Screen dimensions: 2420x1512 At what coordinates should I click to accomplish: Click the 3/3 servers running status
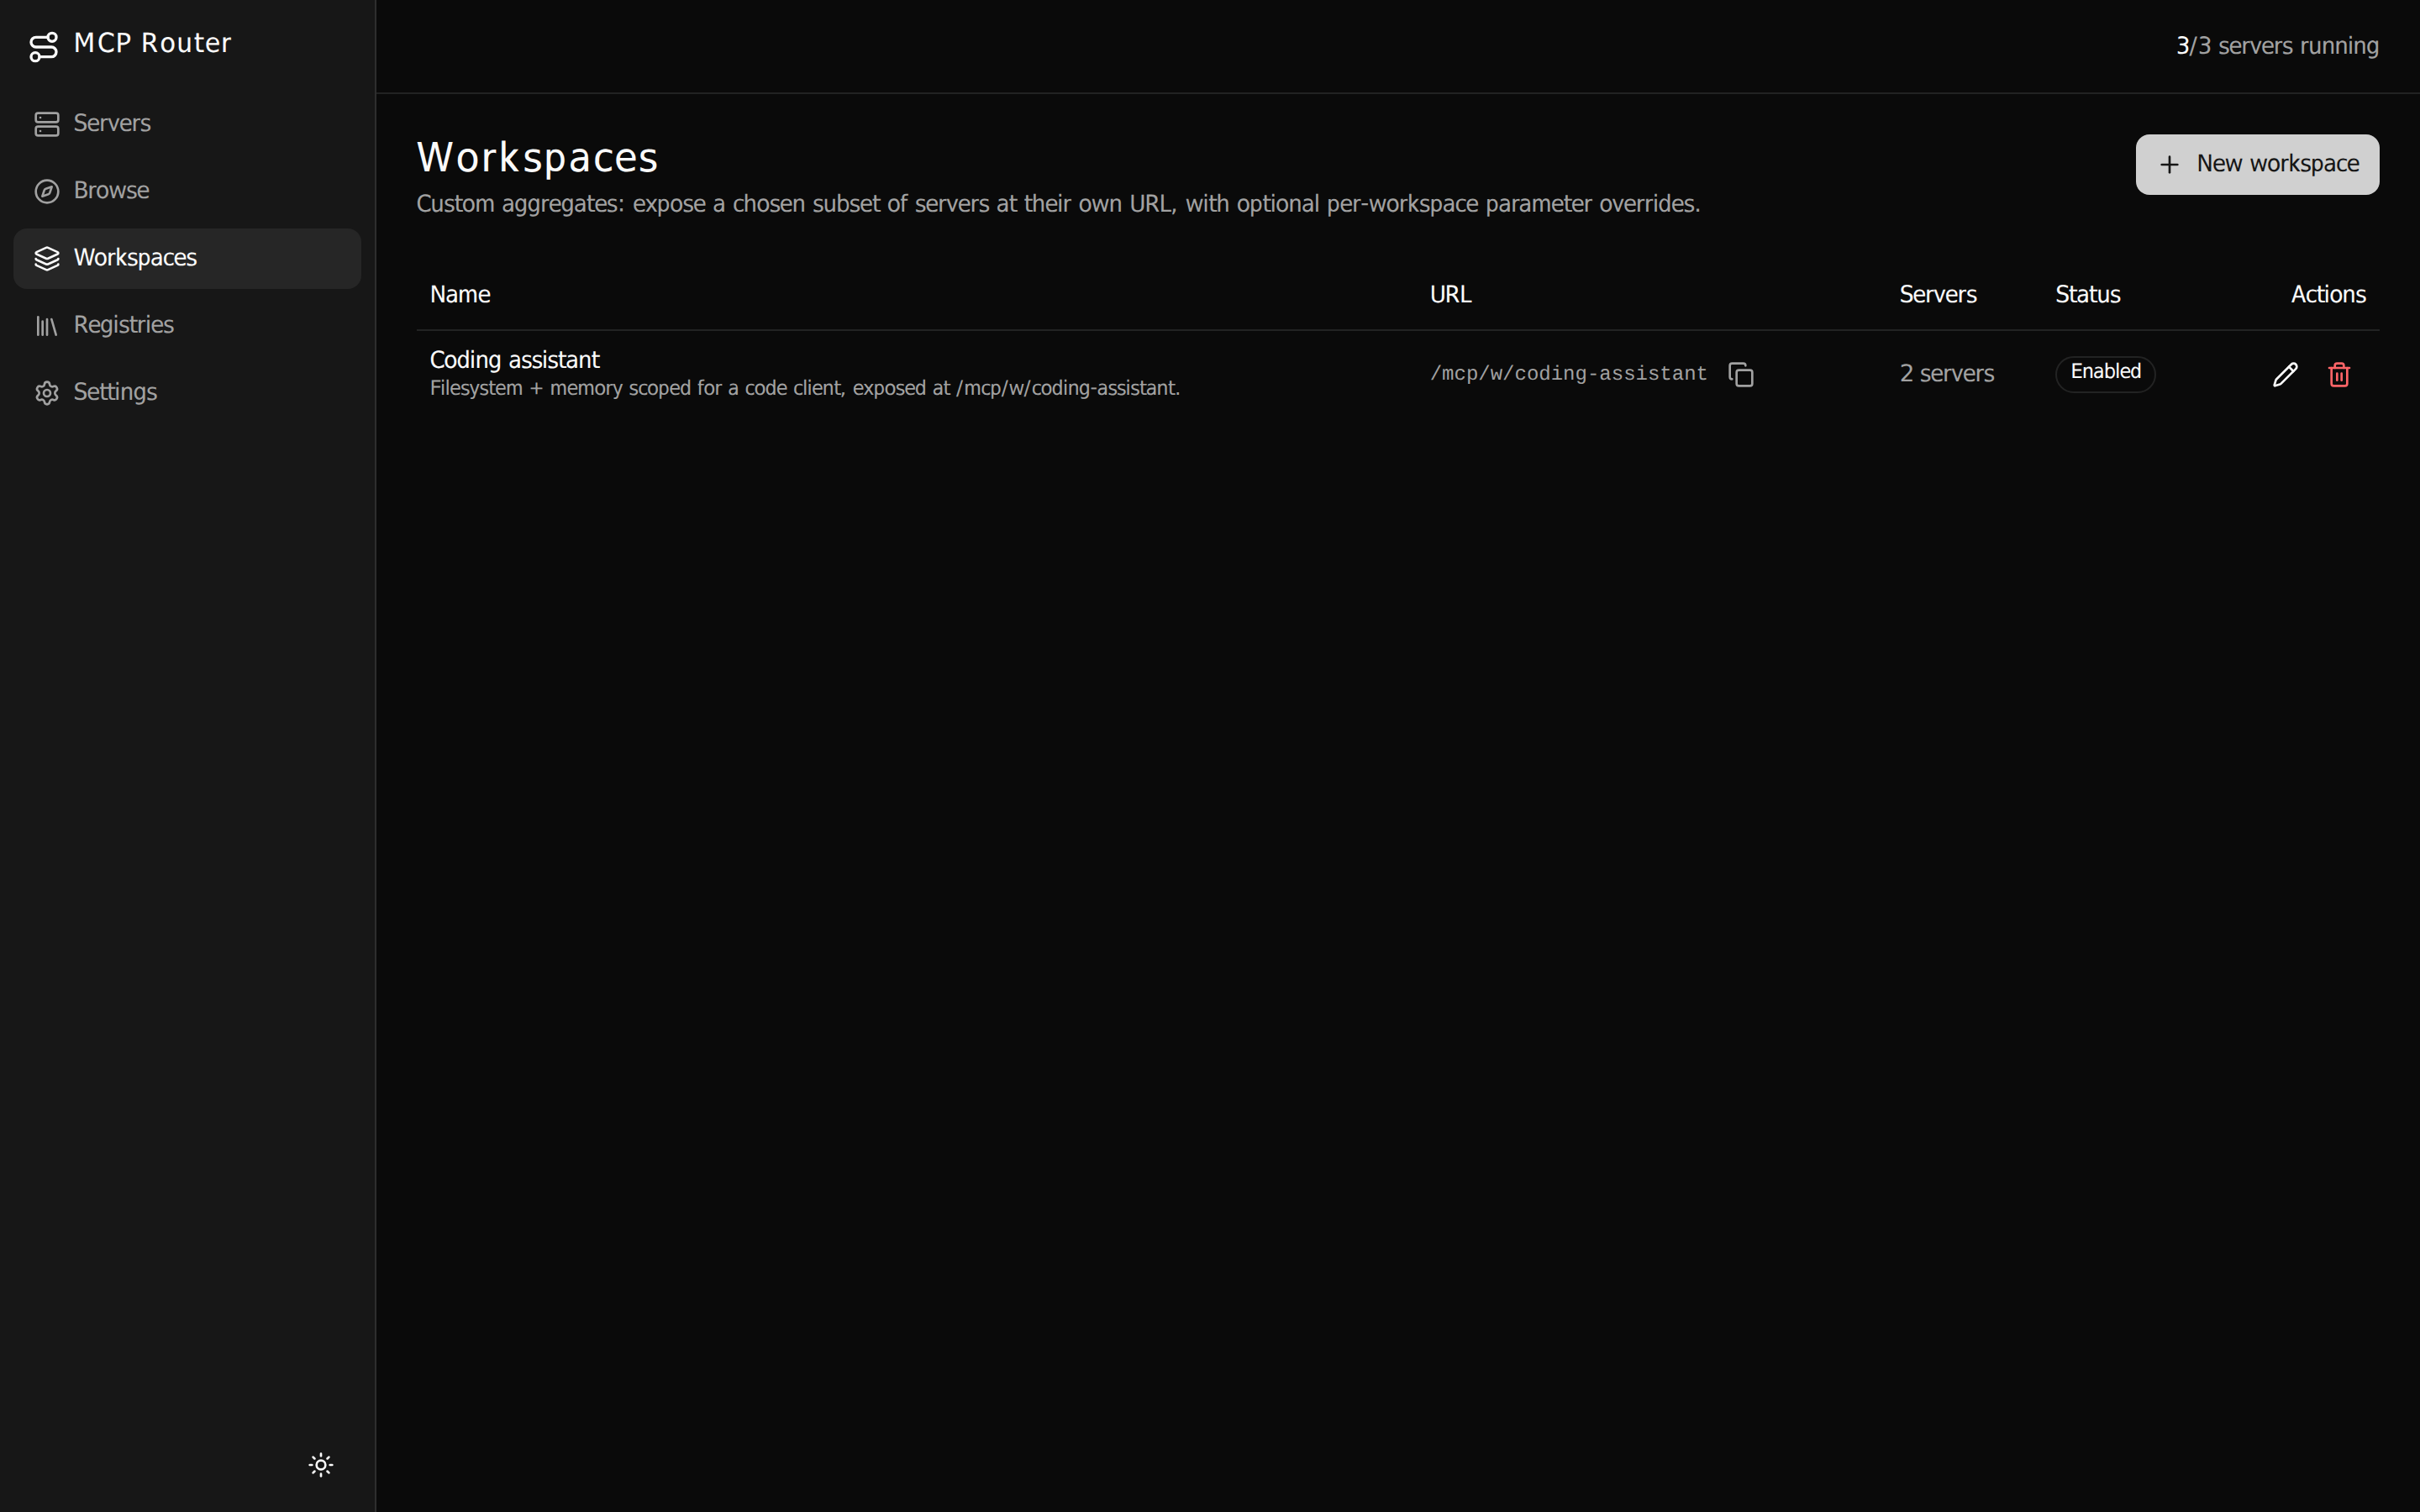pos(2277,46)
